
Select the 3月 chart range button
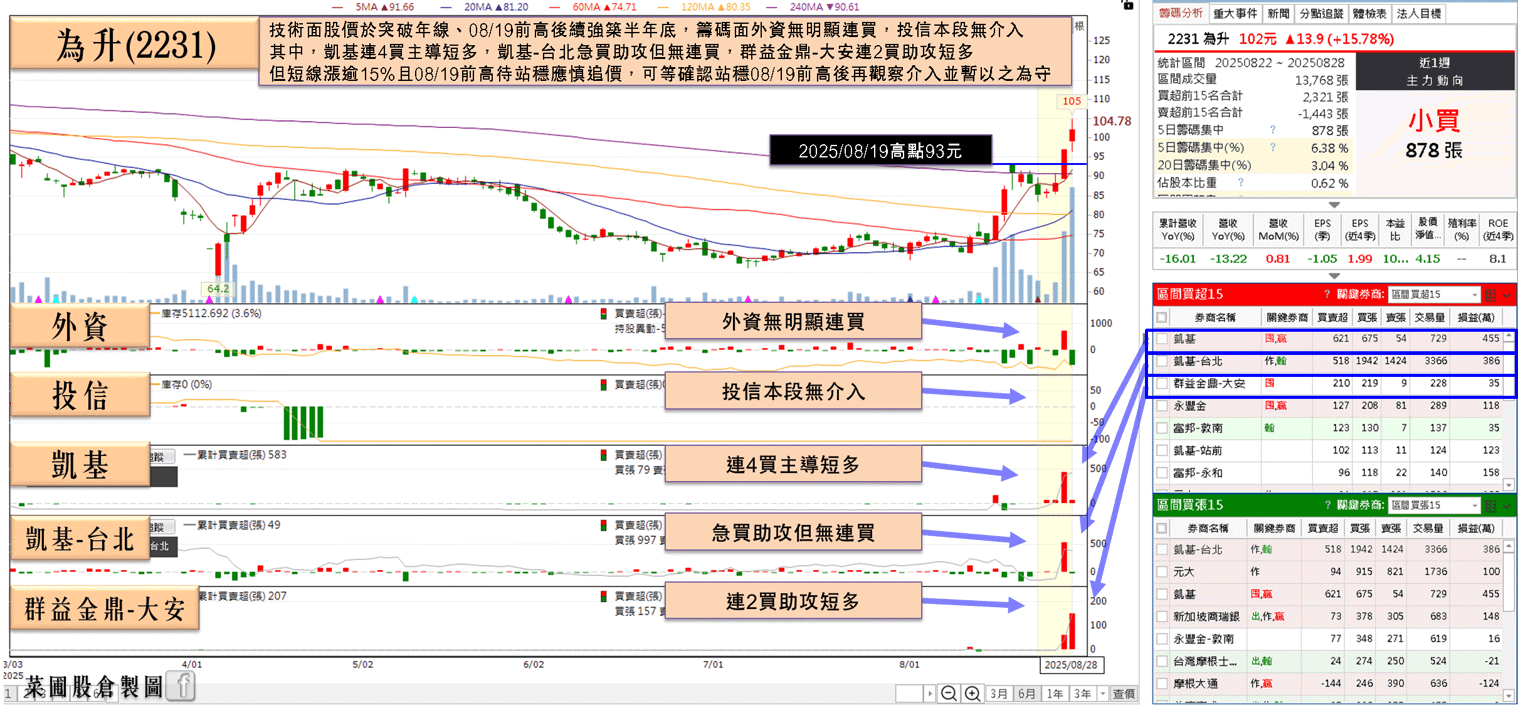tap(999, 694)
